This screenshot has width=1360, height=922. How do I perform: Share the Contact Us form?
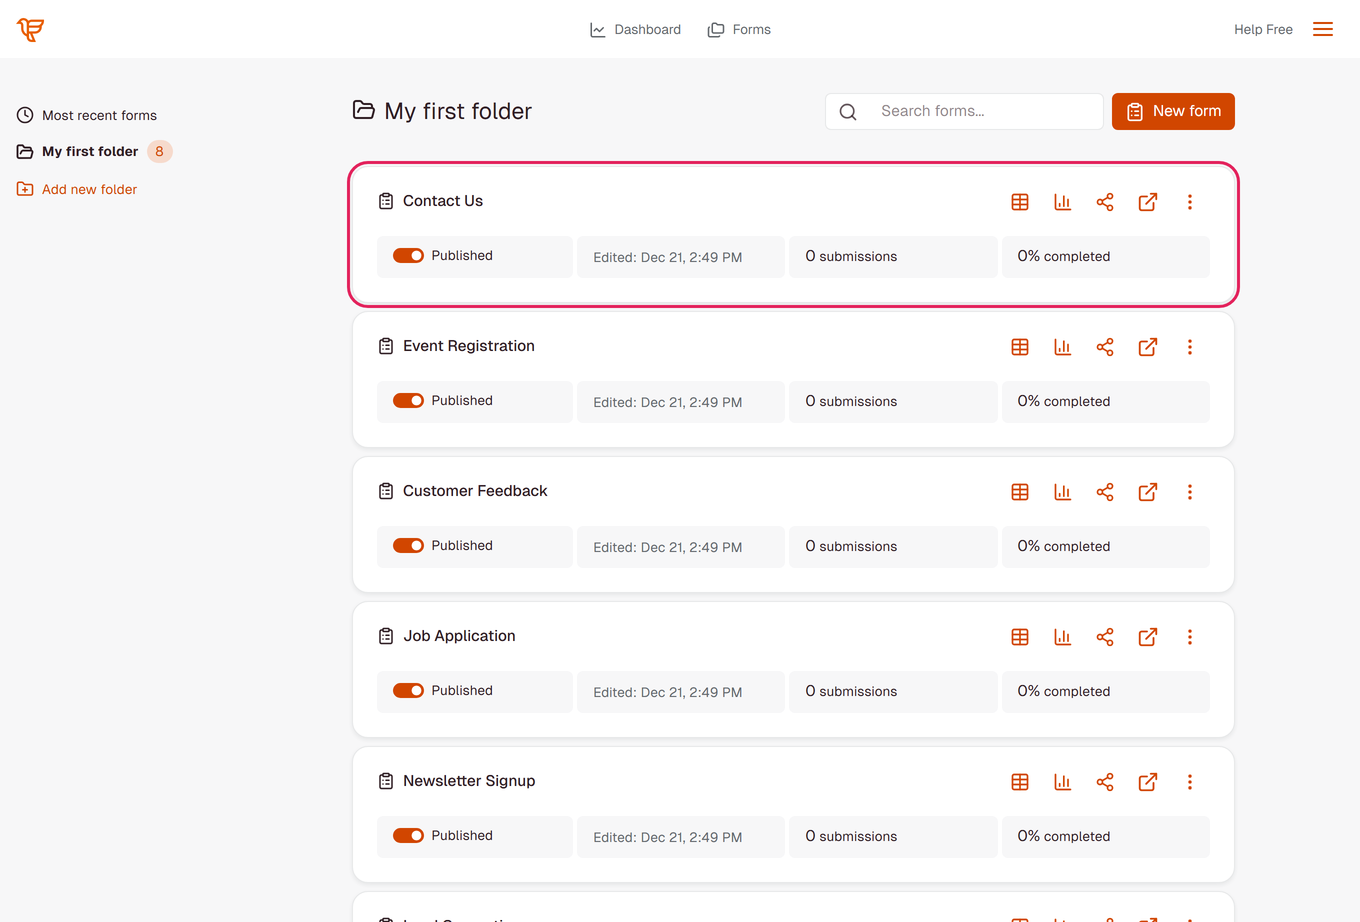pos(1105,202)
